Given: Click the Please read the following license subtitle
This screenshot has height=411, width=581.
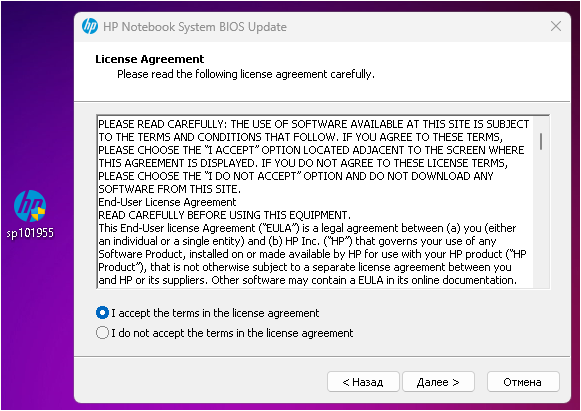Looking at the screenshot, I should (246, 74).
